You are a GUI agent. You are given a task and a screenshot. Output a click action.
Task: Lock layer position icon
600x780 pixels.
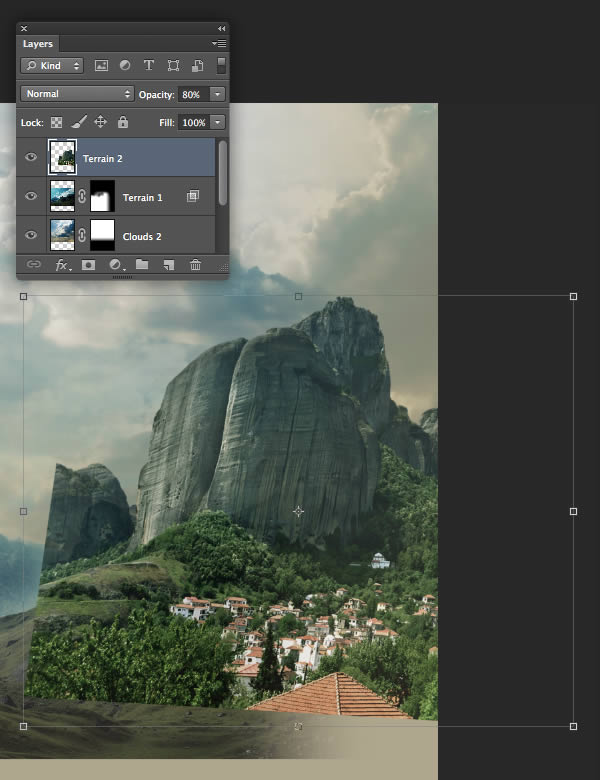[100, 122]
